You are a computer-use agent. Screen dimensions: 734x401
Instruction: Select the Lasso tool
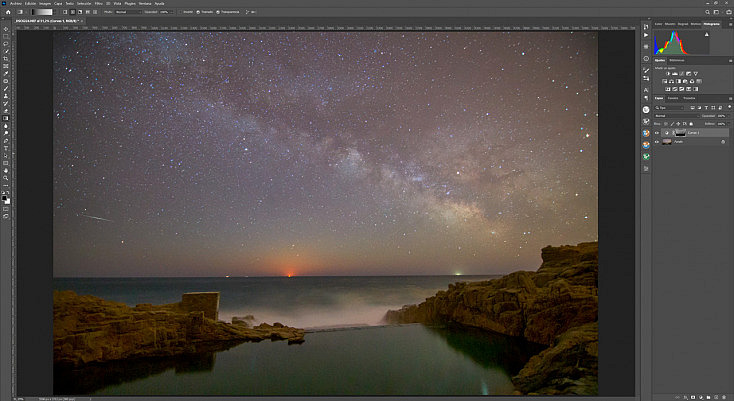6,44
